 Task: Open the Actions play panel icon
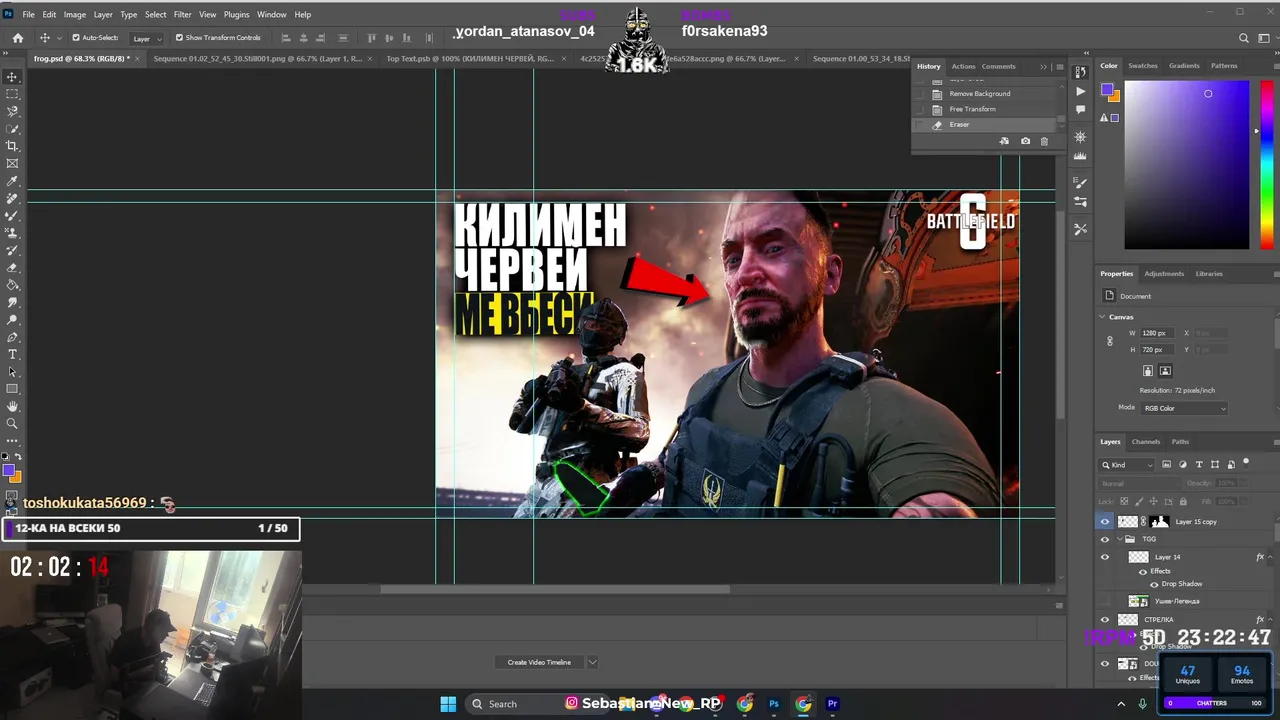point(1080,91)
